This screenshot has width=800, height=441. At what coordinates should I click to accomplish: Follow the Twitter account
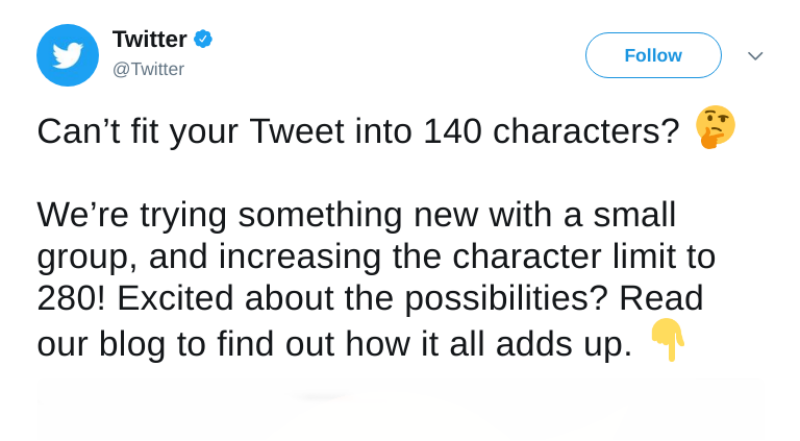tap(653, 55)
